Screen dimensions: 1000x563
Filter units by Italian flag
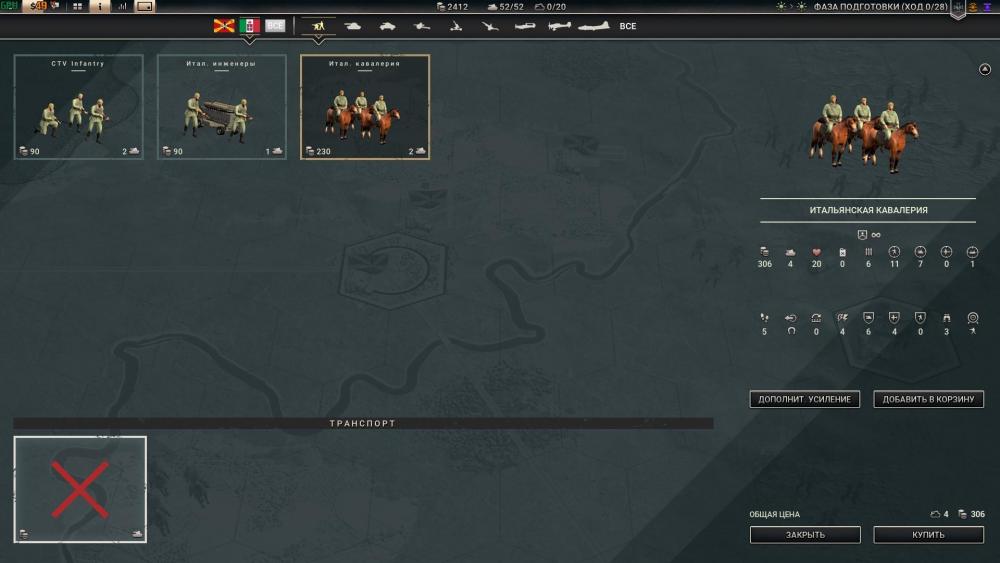pos(250,25)
